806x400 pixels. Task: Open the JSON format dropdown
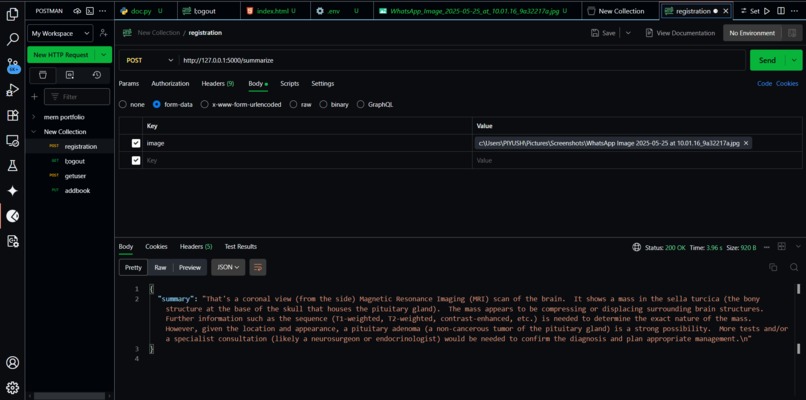tap(228, 267)
